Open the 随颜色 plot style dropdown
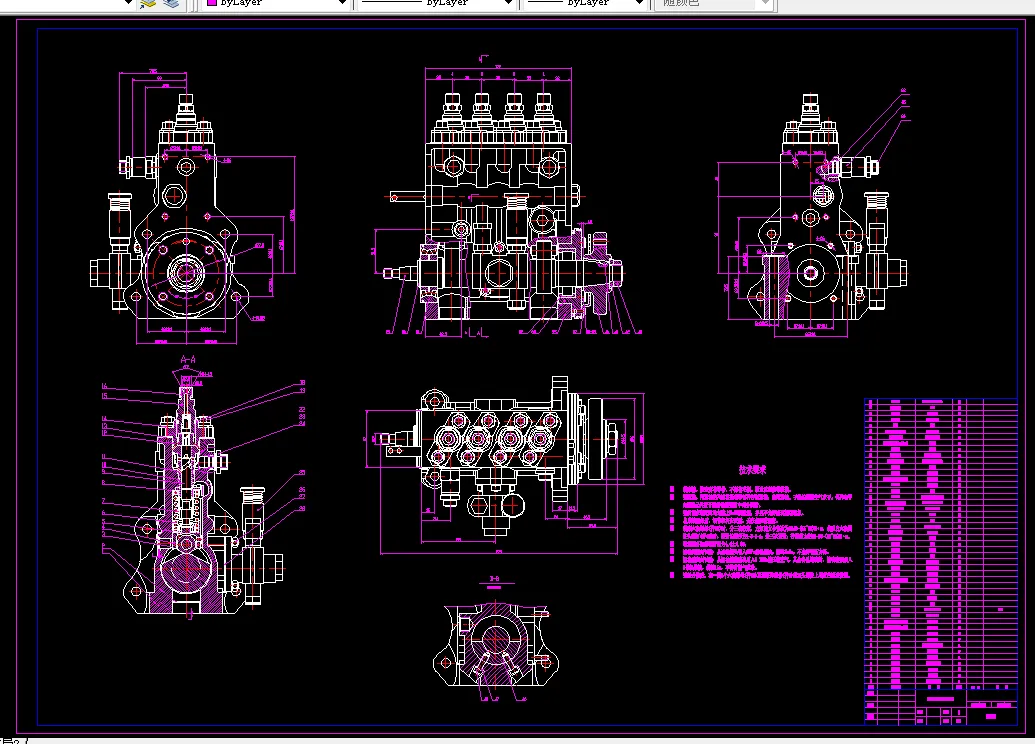Image resolution: width=1035 pixels, height=744 pixels. pos(712,3)
